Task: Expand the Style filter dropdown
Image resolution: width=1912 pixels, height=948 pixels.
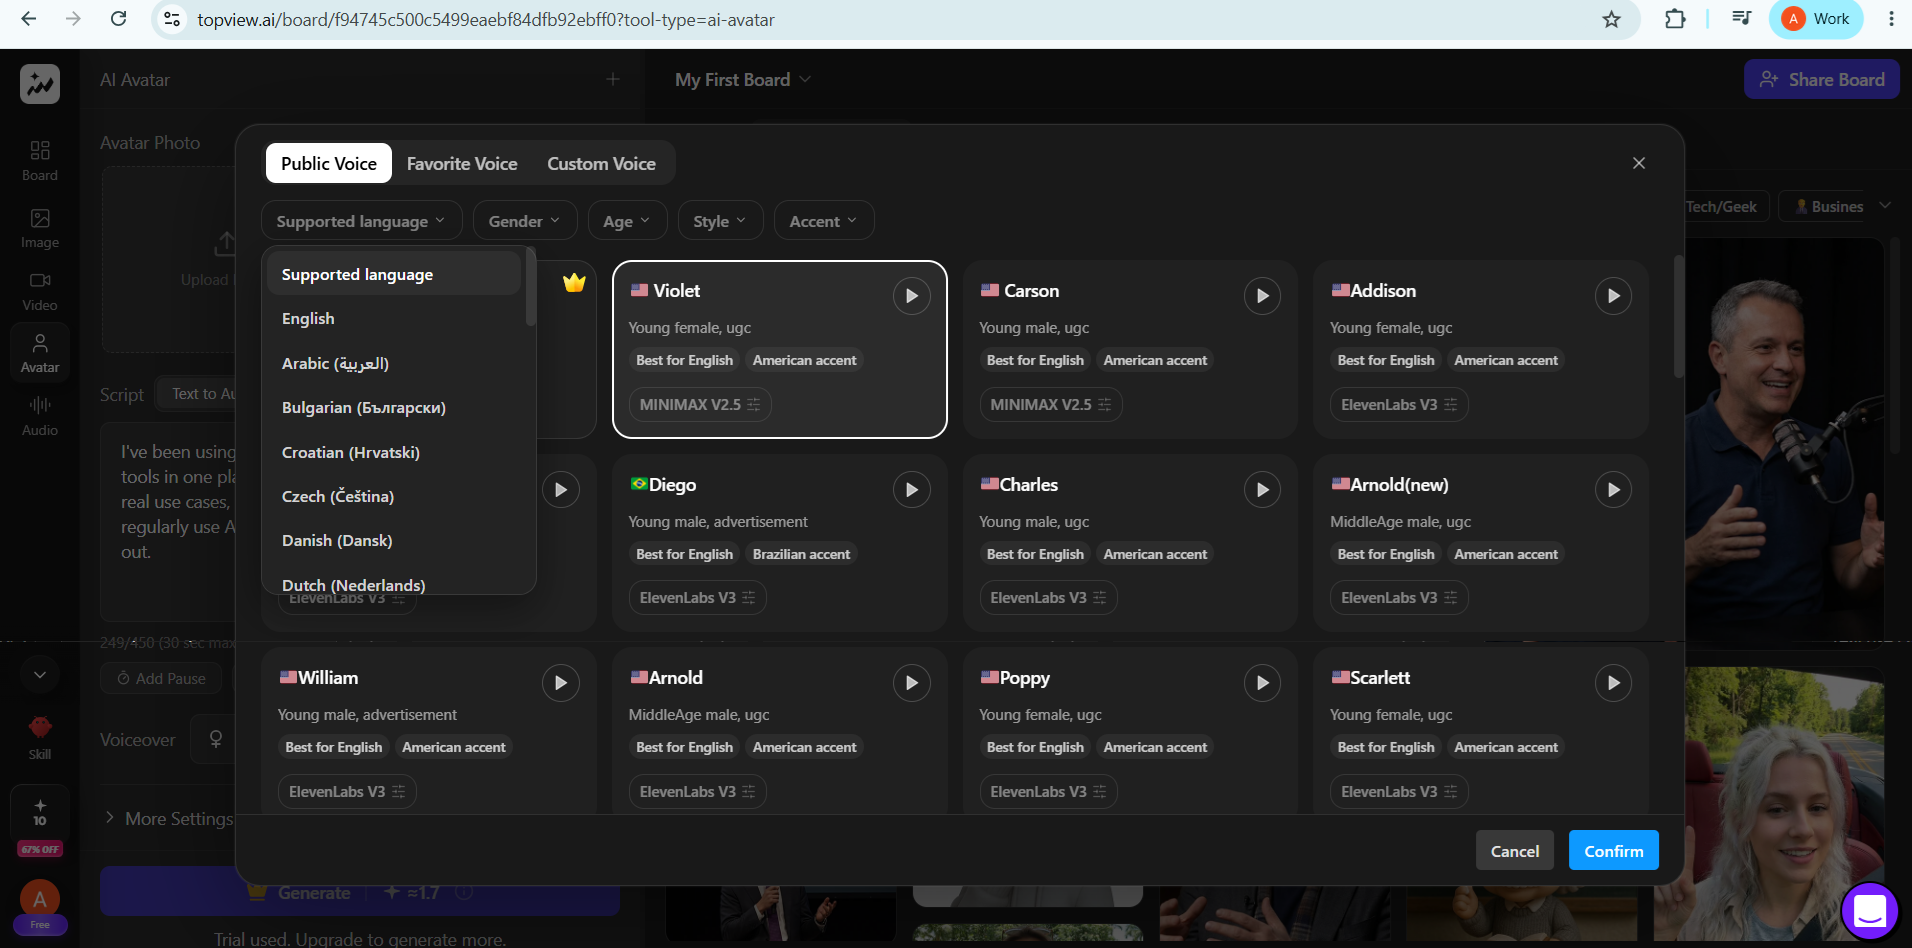Action: pyautogui.click(x=720, y=221)
